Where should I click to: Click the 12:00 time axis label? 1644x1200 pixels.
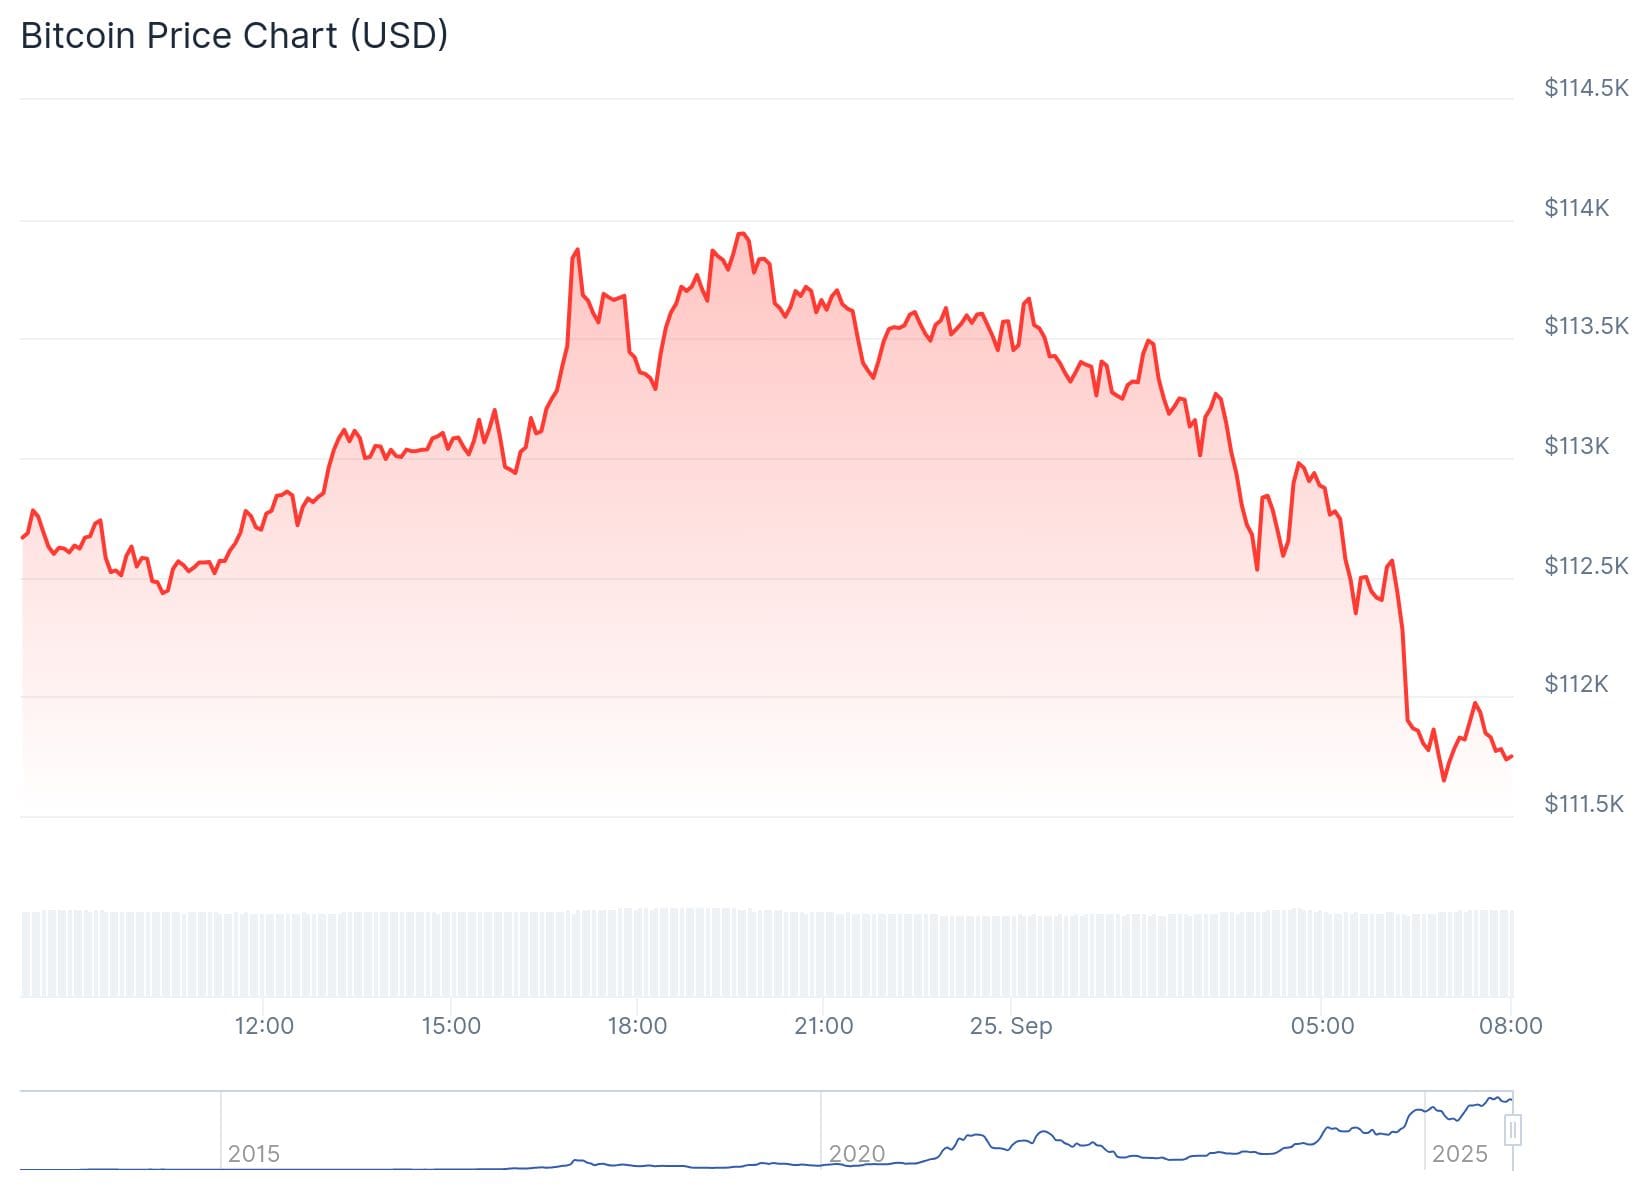[264, 1026]
